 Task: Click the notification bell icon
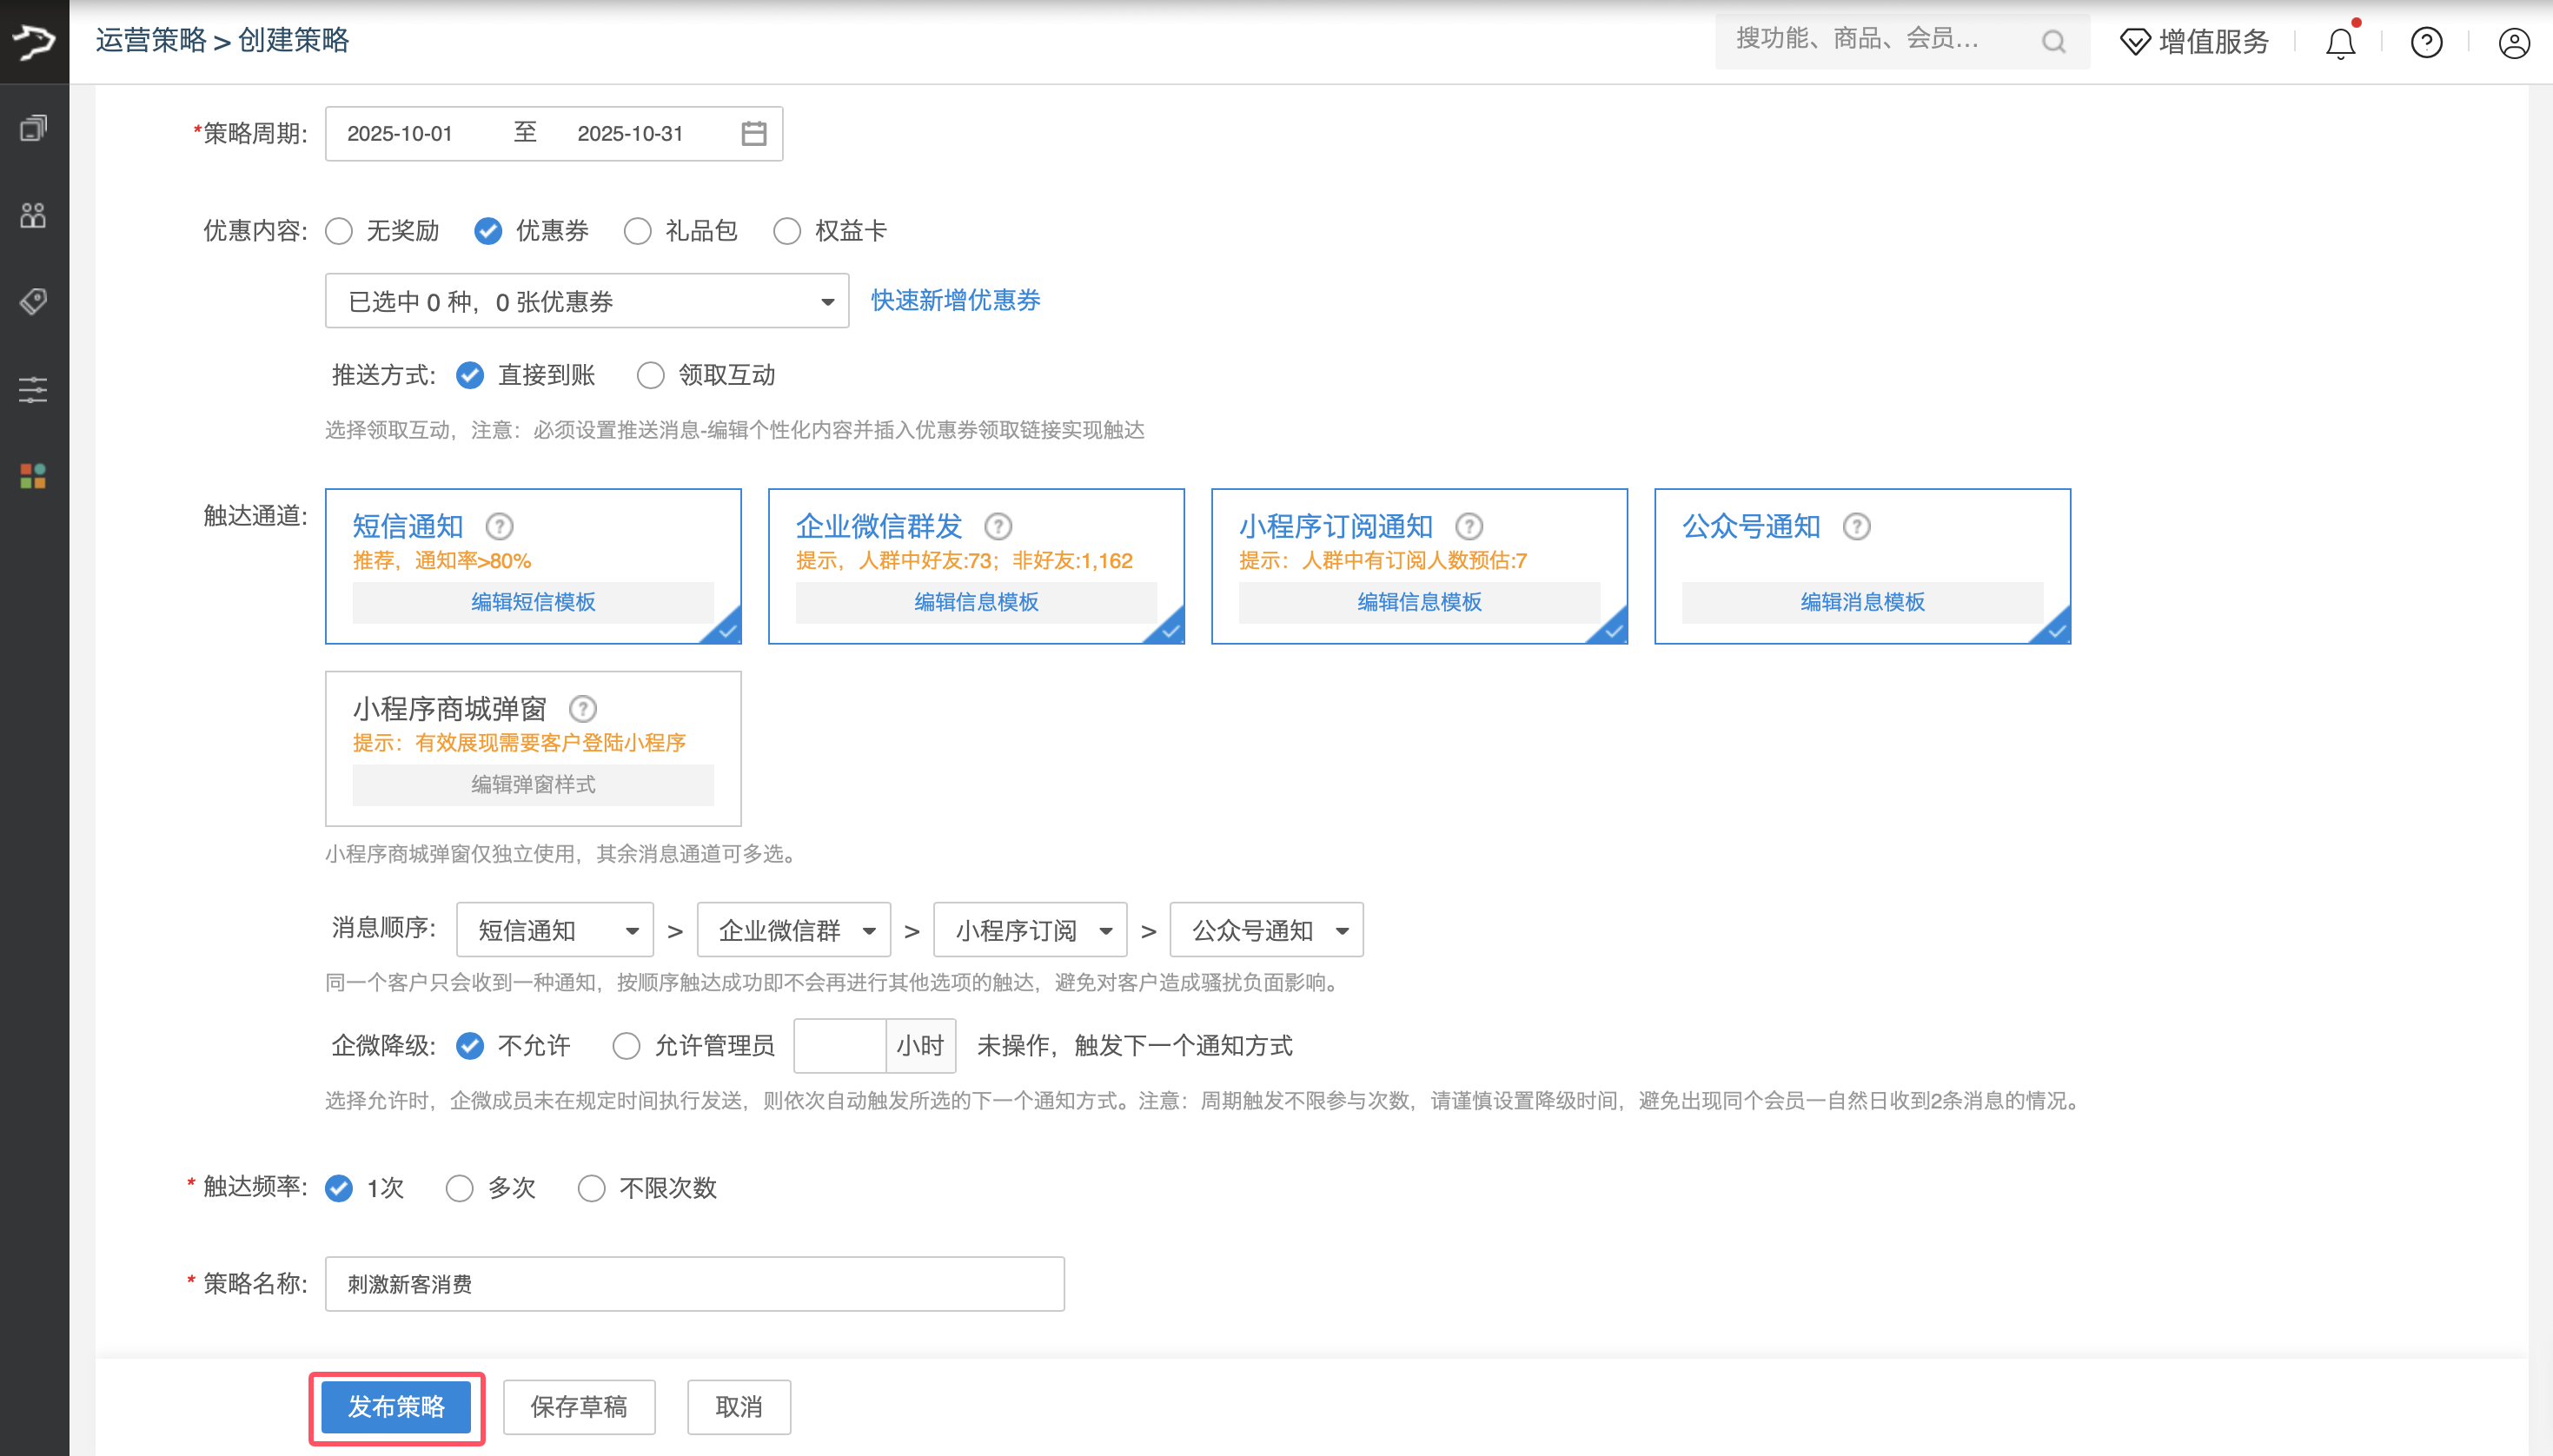tap(2340, 43)
